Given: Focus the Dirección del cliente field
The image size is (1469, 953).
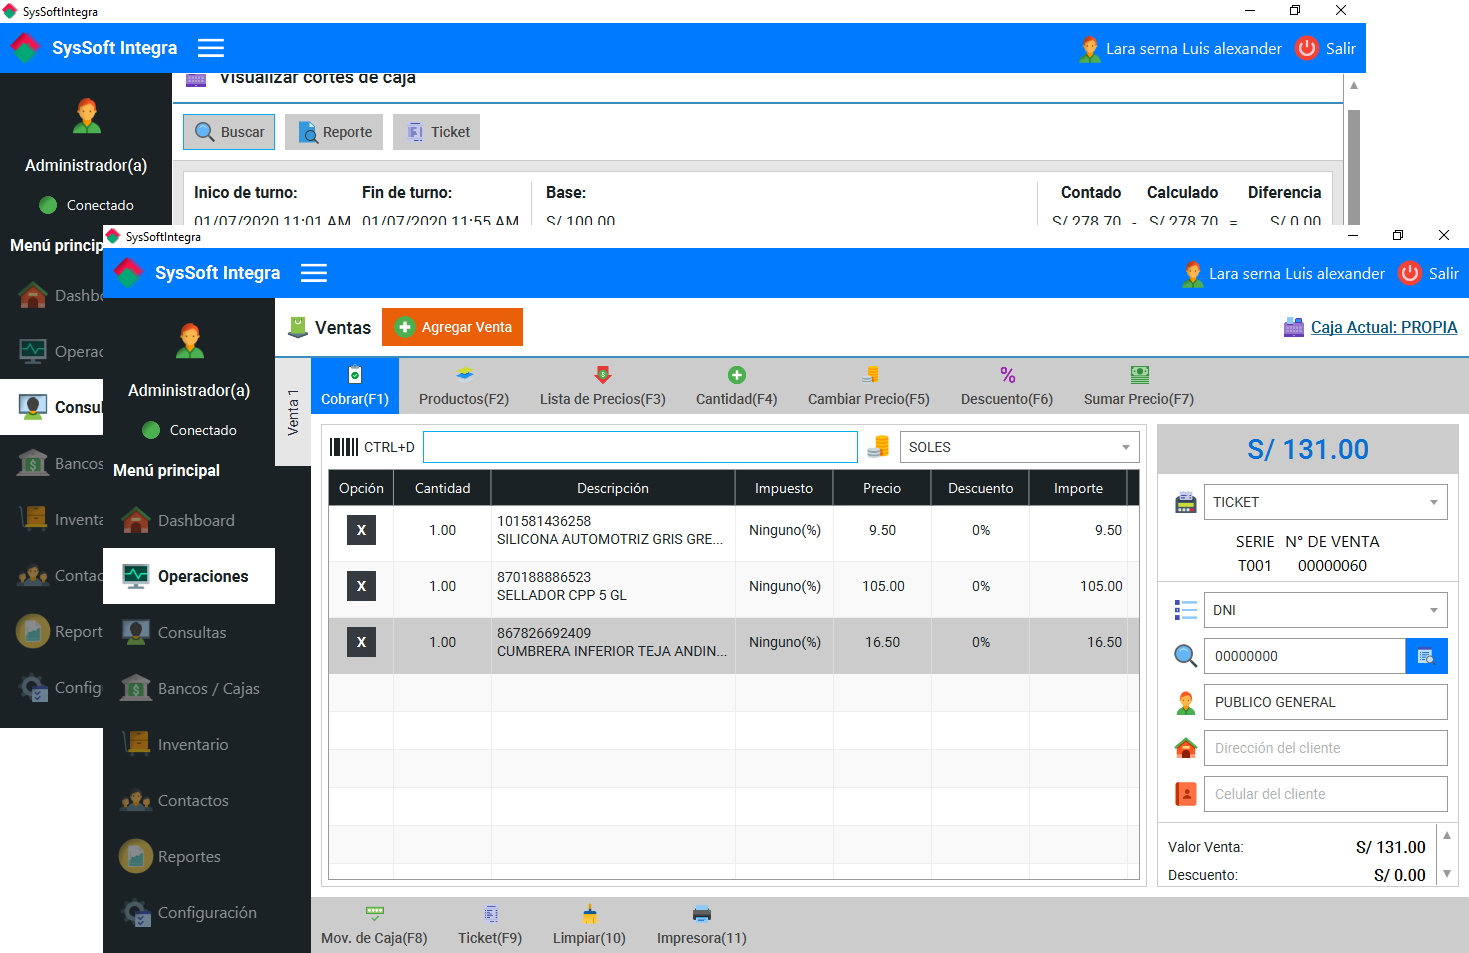Looking at the screenshot, I should click(1325, 748).
